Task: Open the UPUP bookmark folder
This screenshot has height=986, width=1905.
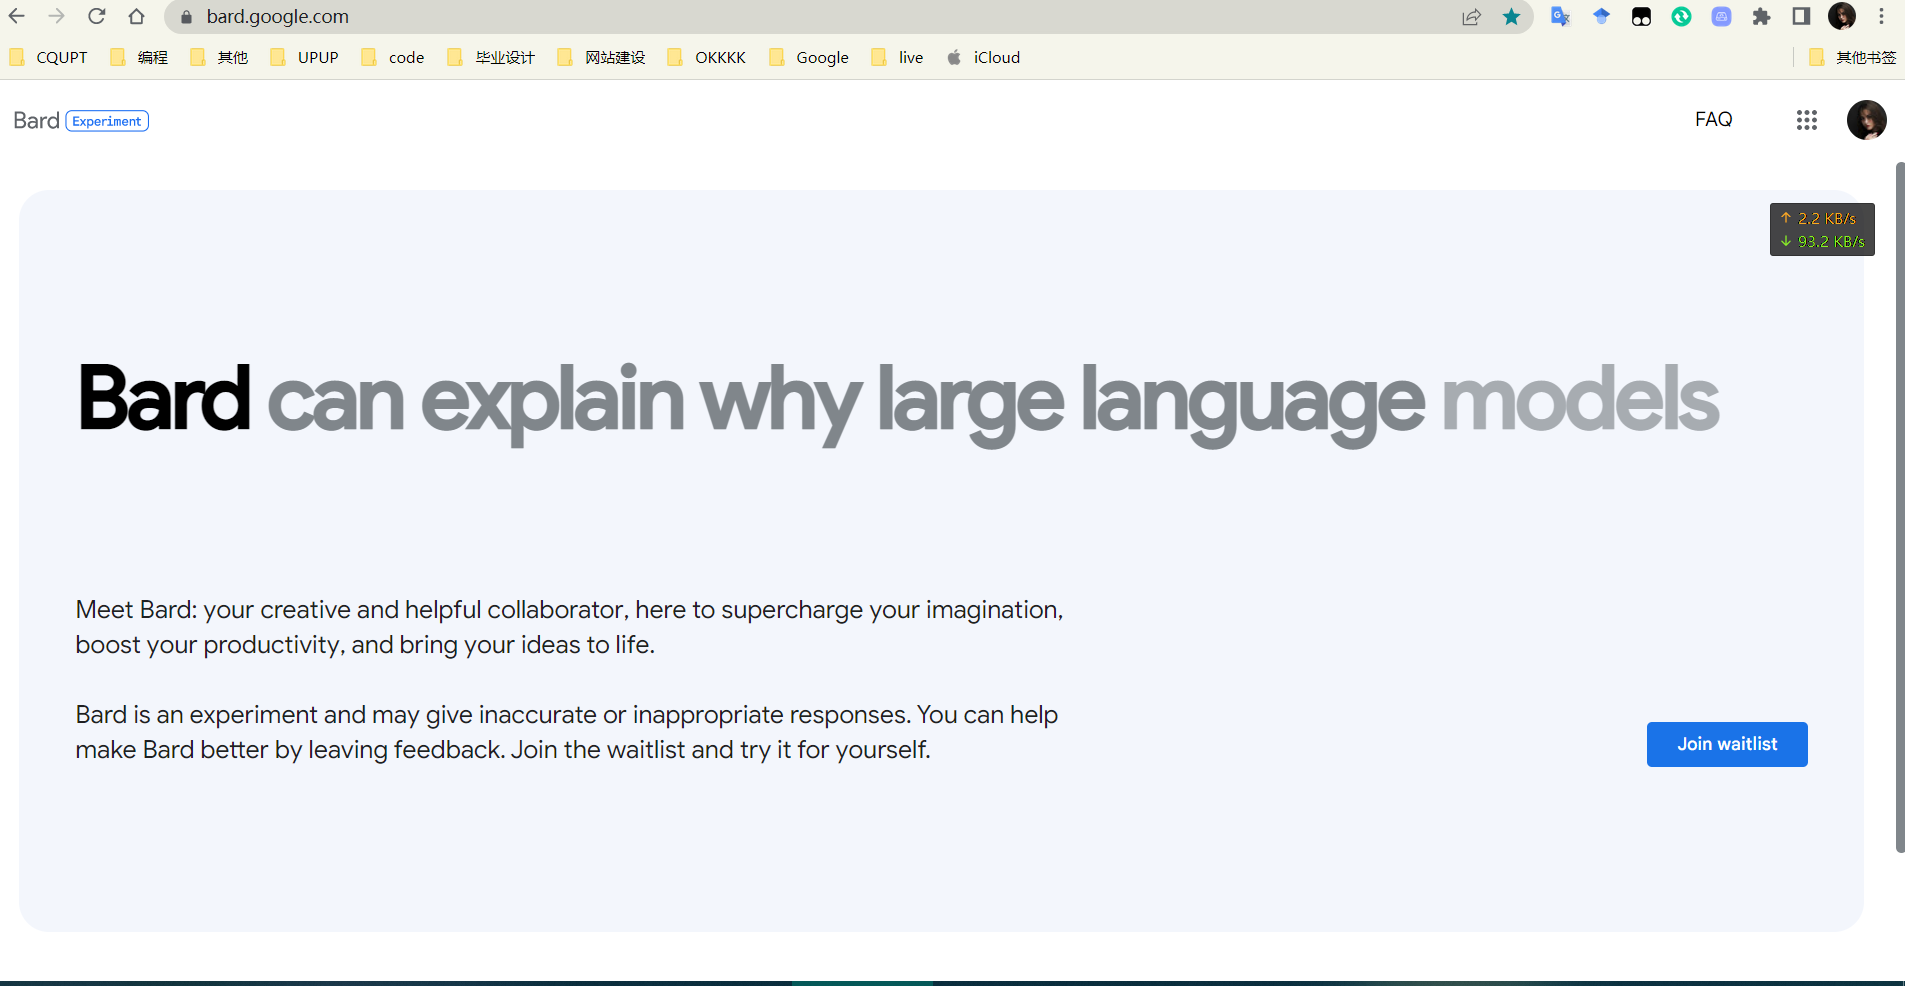Action: [305, 57]
